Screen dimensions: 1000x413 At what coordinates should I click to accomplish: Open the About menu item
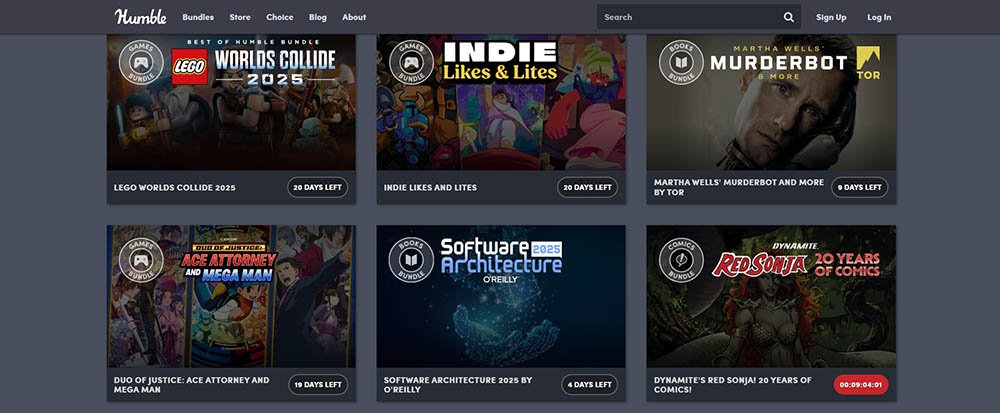coord(354,17)
